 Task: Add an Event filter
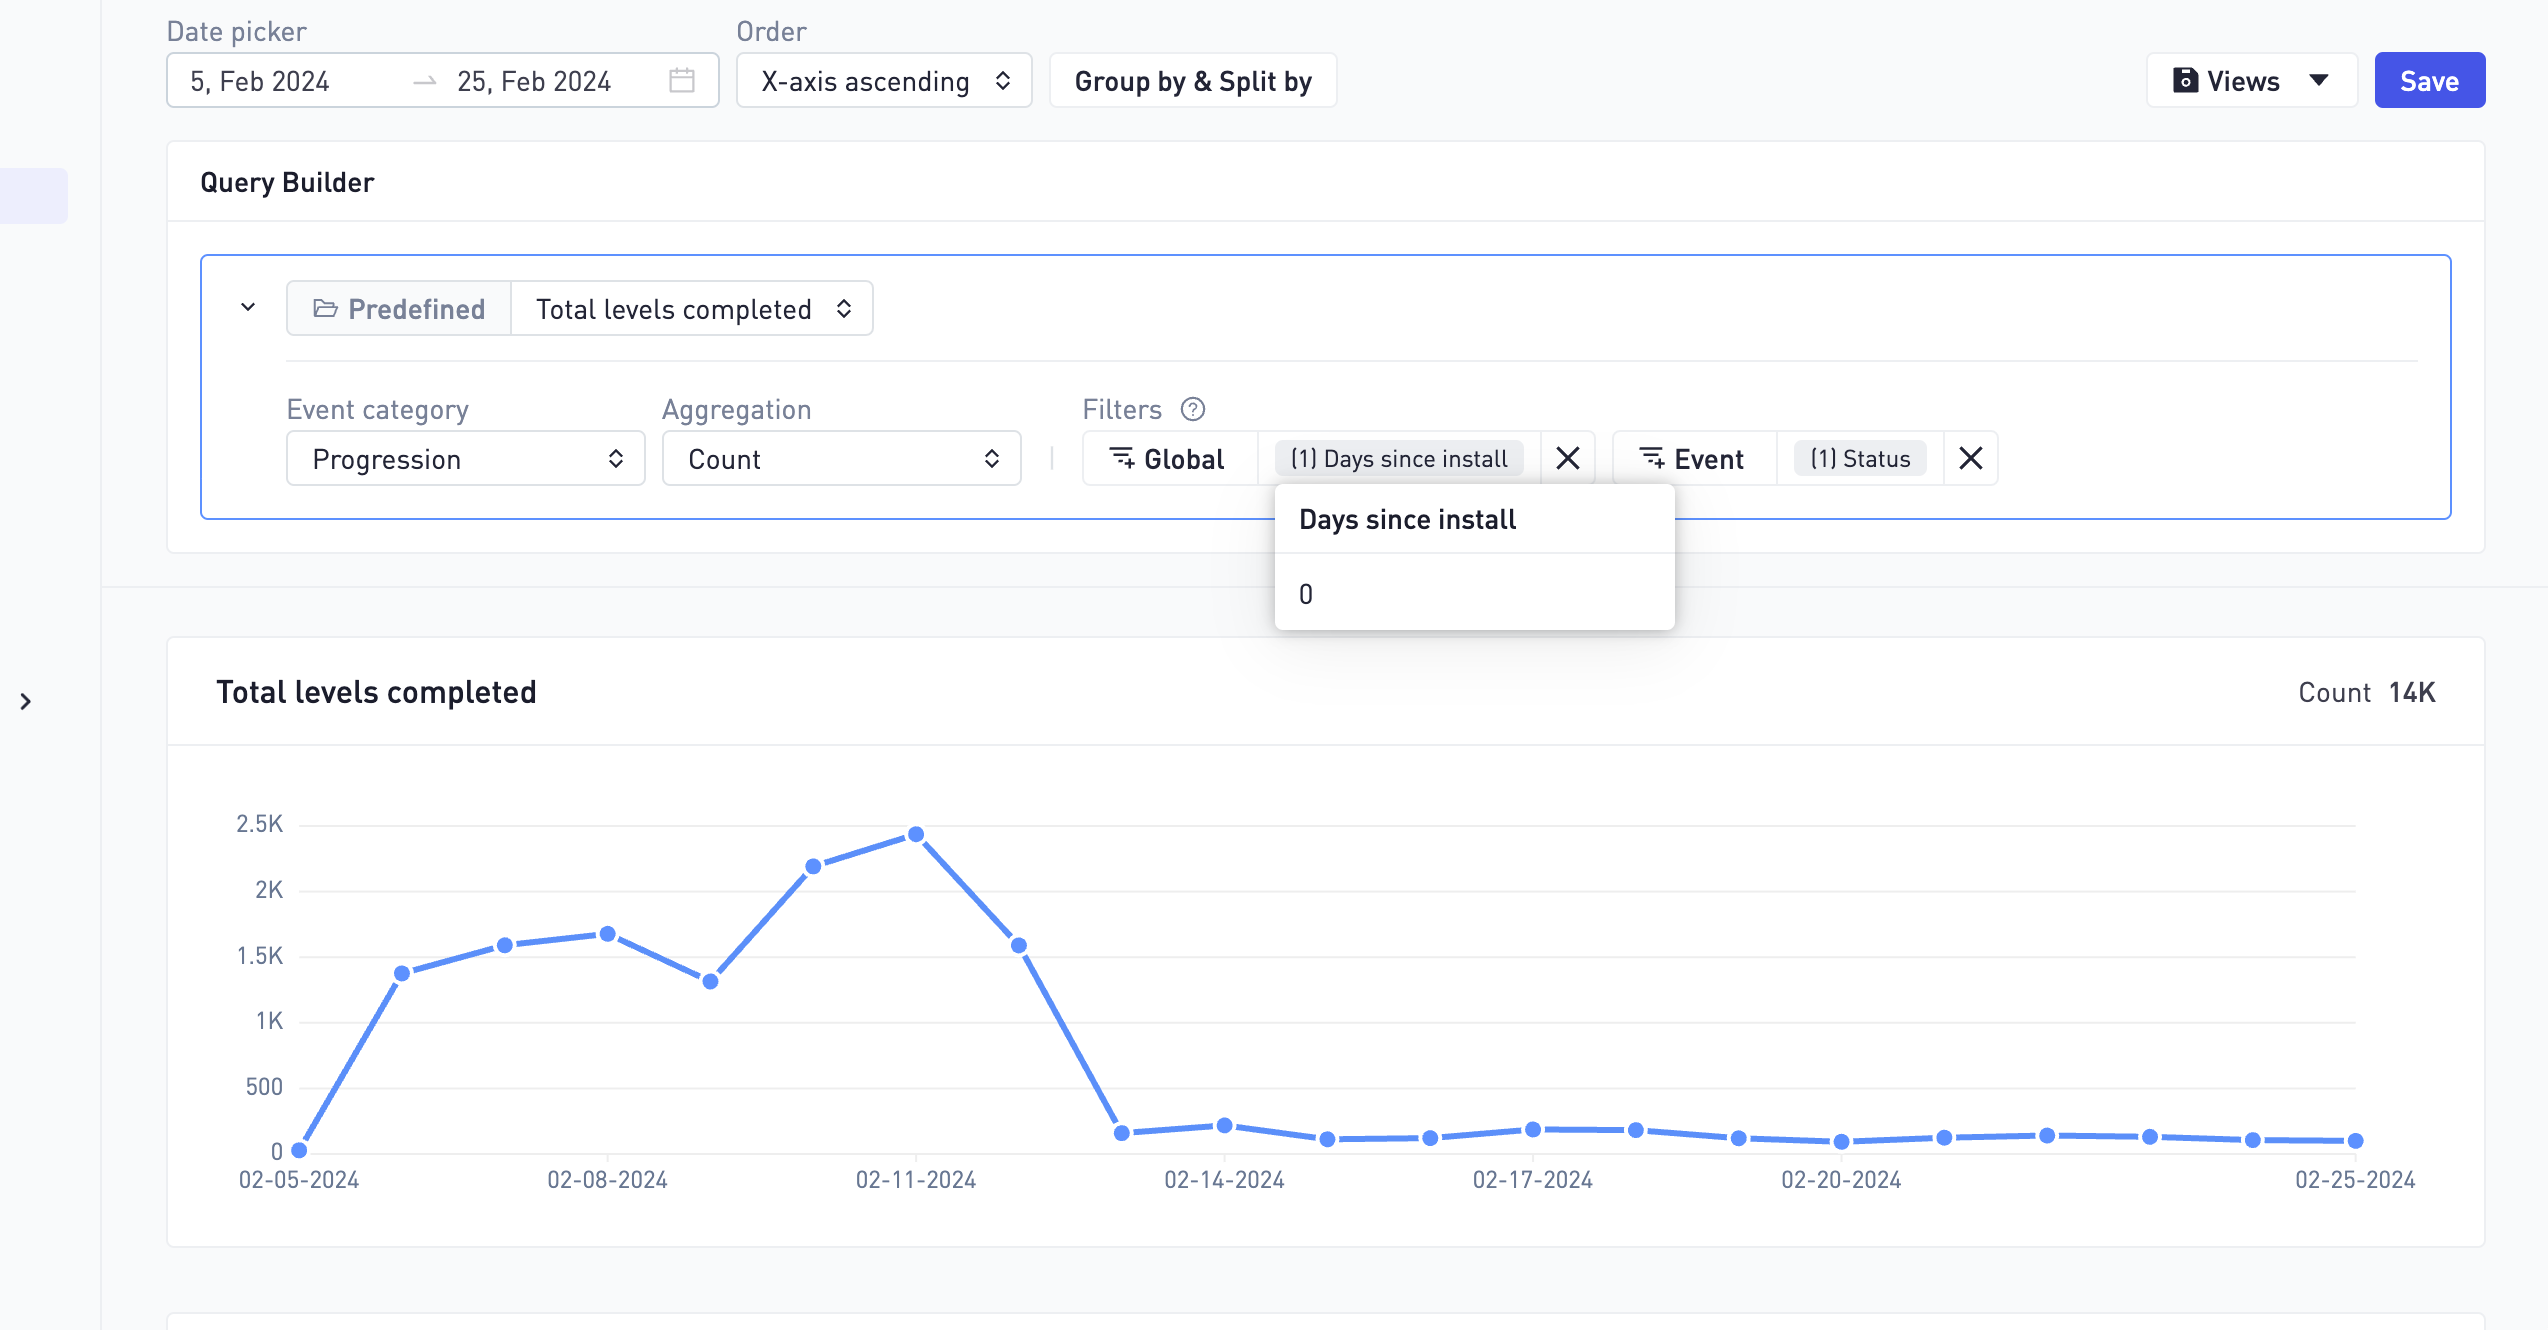1693,459
